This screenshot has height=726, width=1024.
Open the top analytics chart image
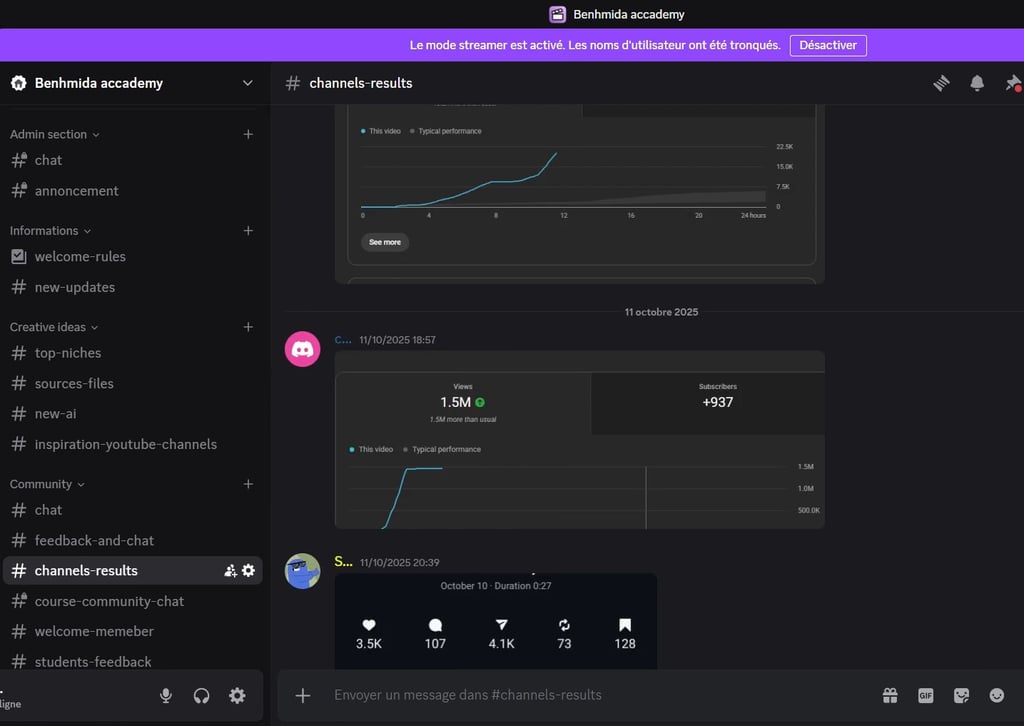click(x=579, y=194)
